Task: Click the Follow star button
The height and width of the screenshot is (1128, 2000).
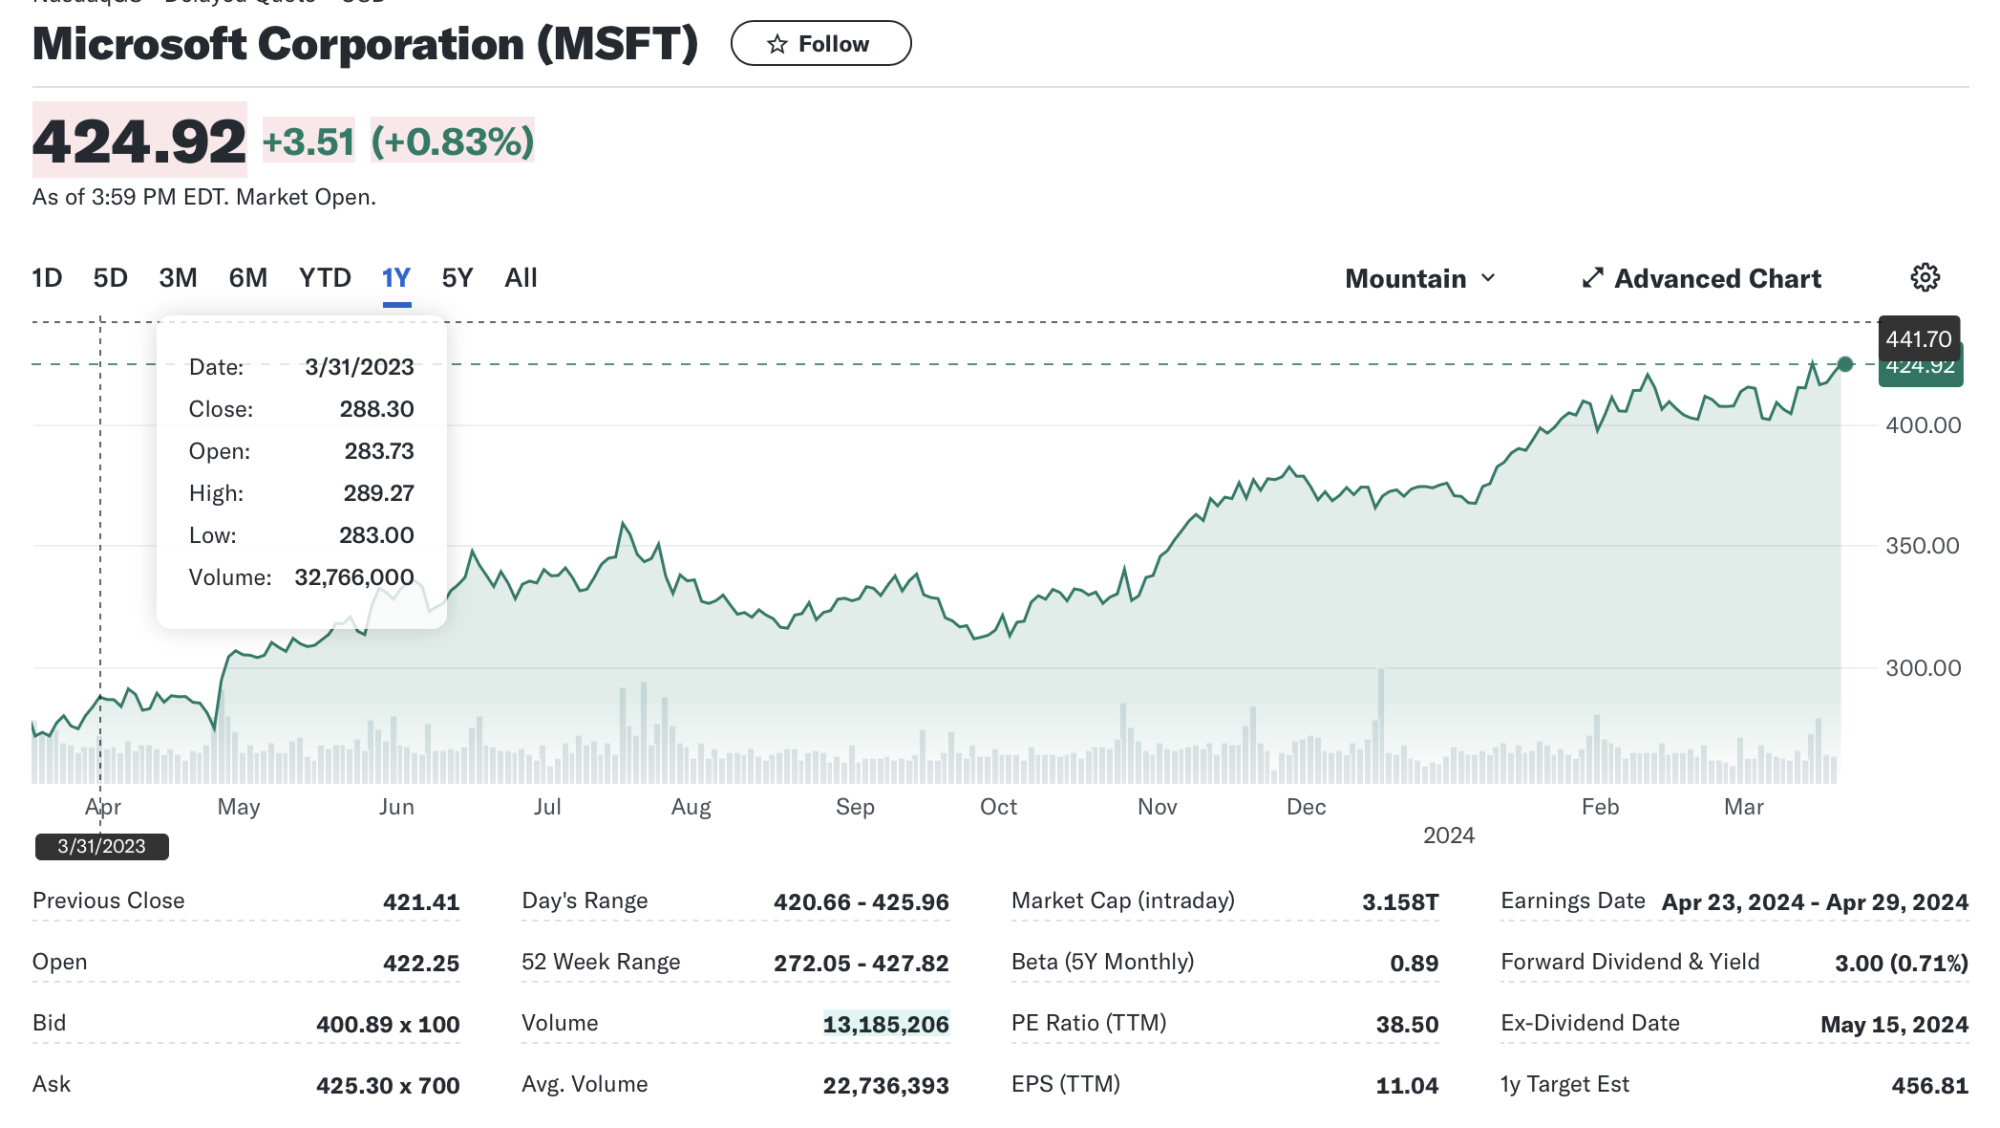Action: point(820,44)
